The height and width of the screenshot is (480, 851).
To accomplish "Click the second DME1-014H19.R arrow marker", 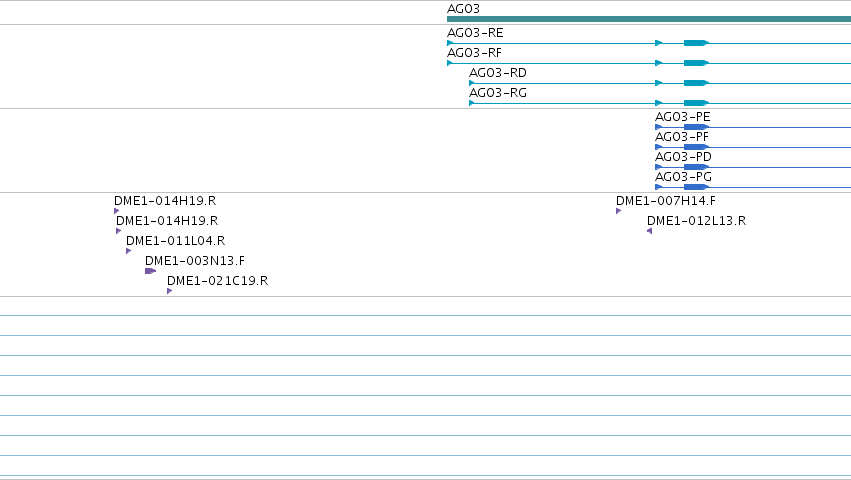I will tap(119, 231).
